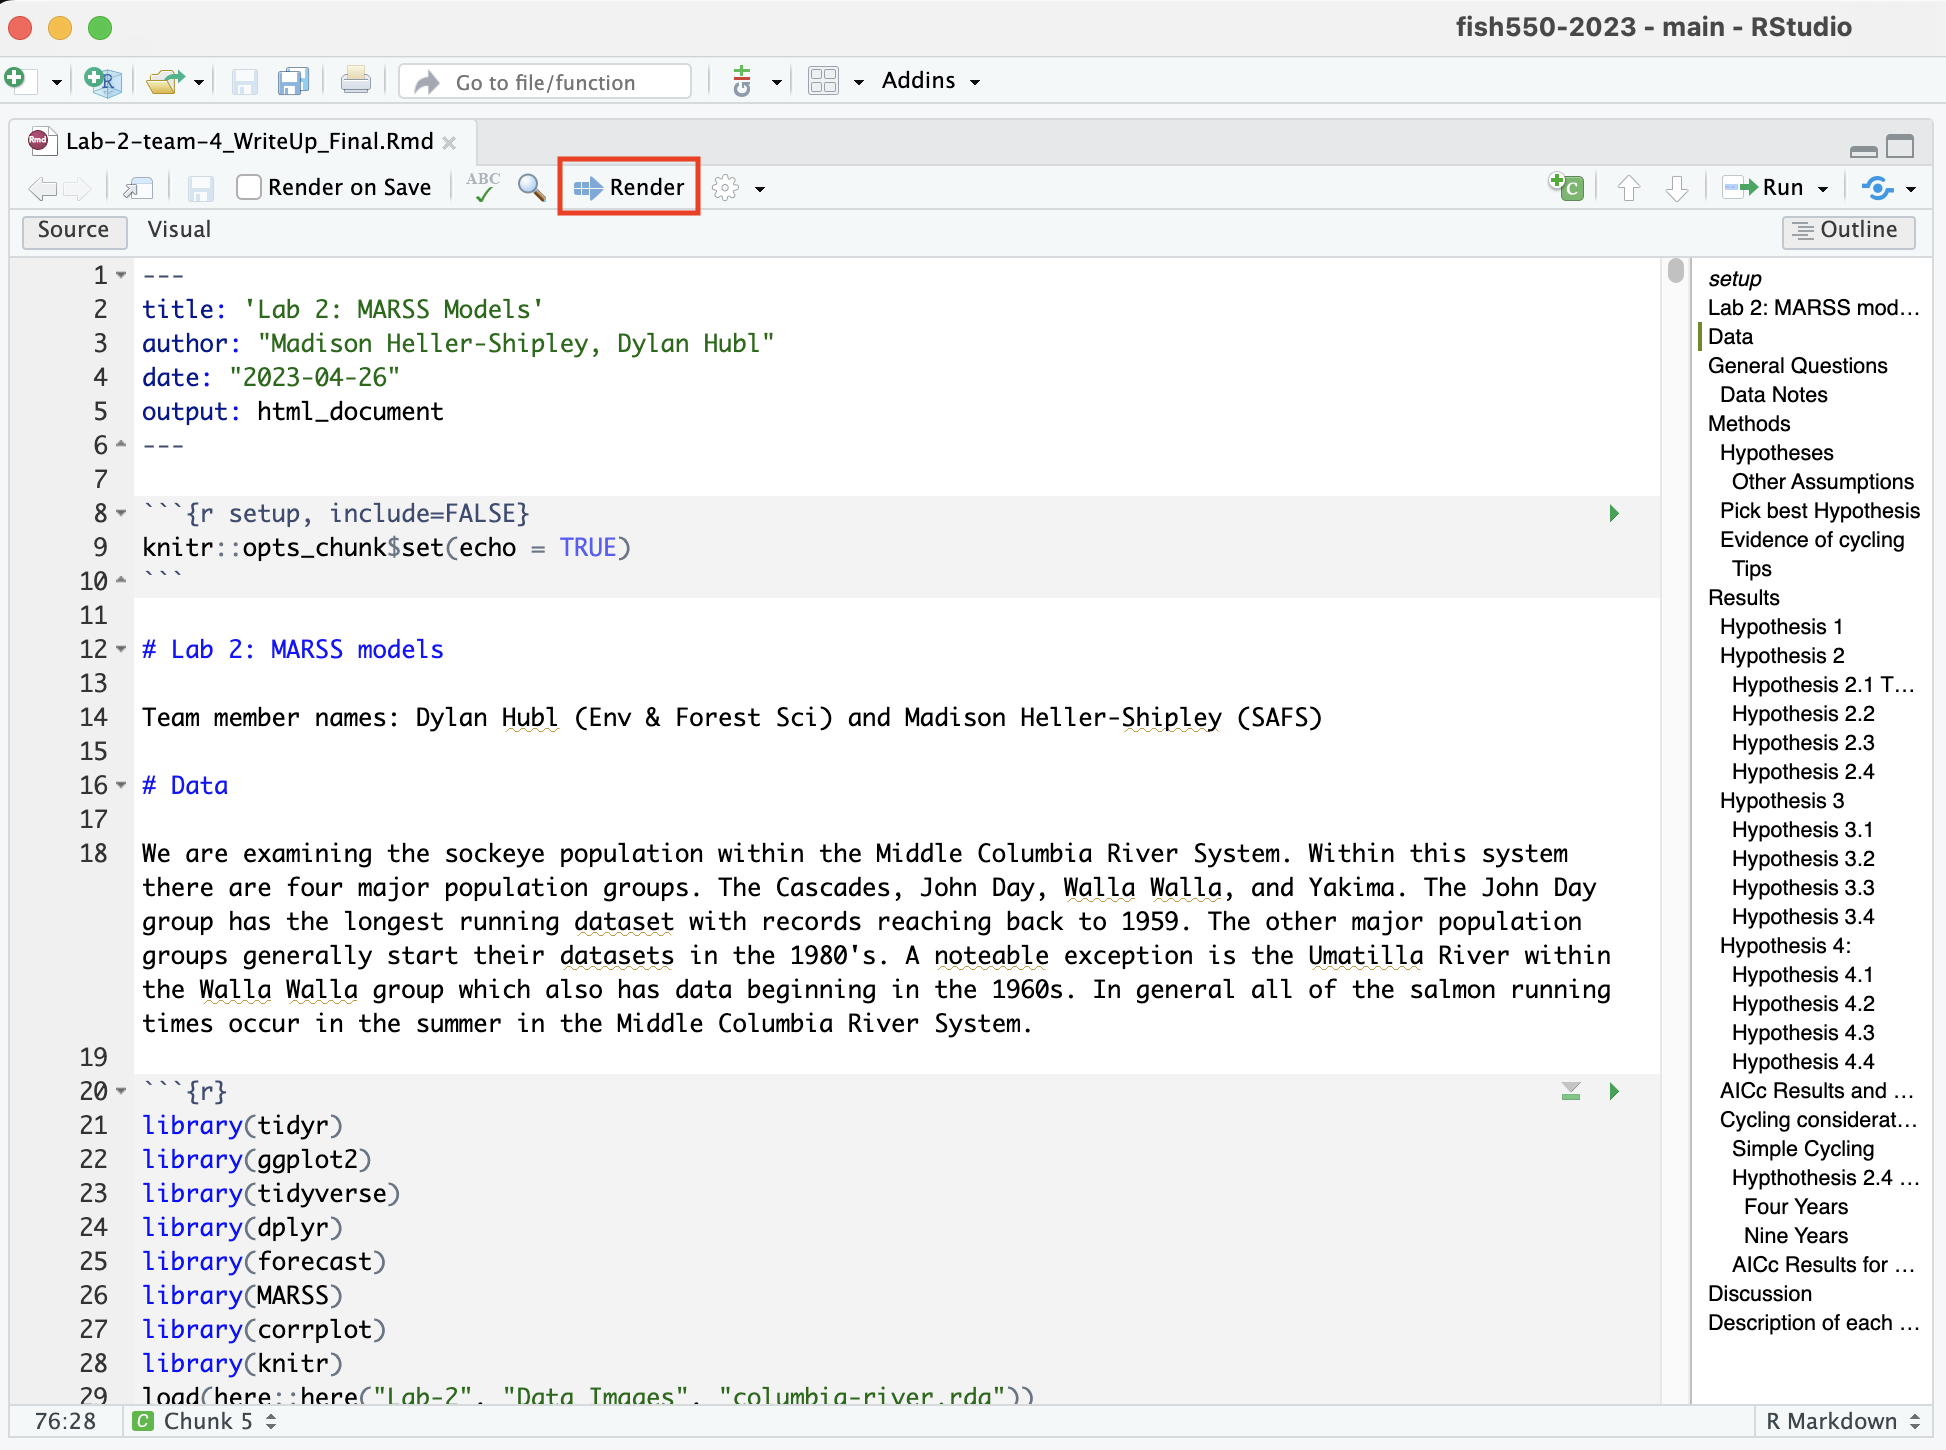
Task: Click the Render document button
Action: coord(629,187)
